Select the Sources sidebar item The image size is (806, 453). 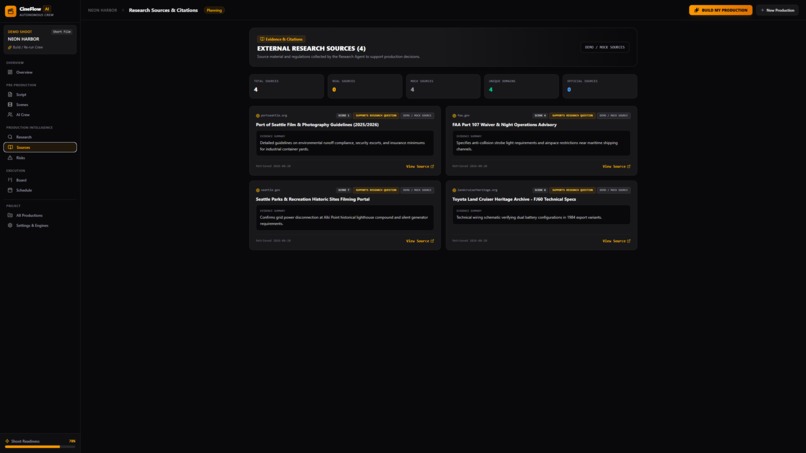click(x=40, y=148)
